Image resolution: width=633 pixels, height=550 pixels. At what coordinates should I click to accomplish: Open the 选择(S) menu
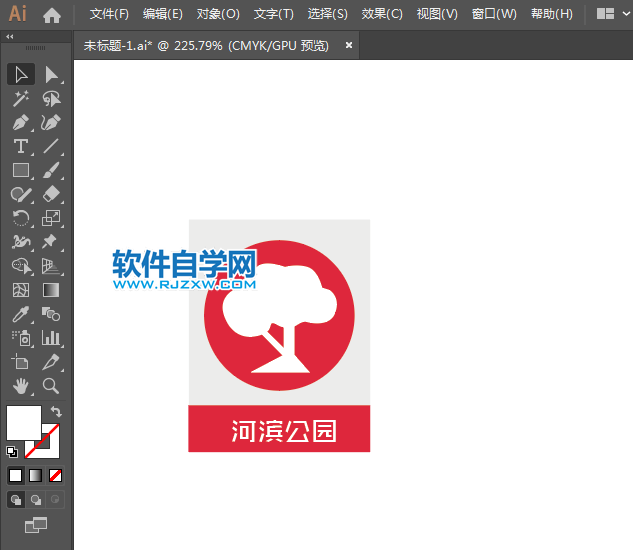point(327,14)
